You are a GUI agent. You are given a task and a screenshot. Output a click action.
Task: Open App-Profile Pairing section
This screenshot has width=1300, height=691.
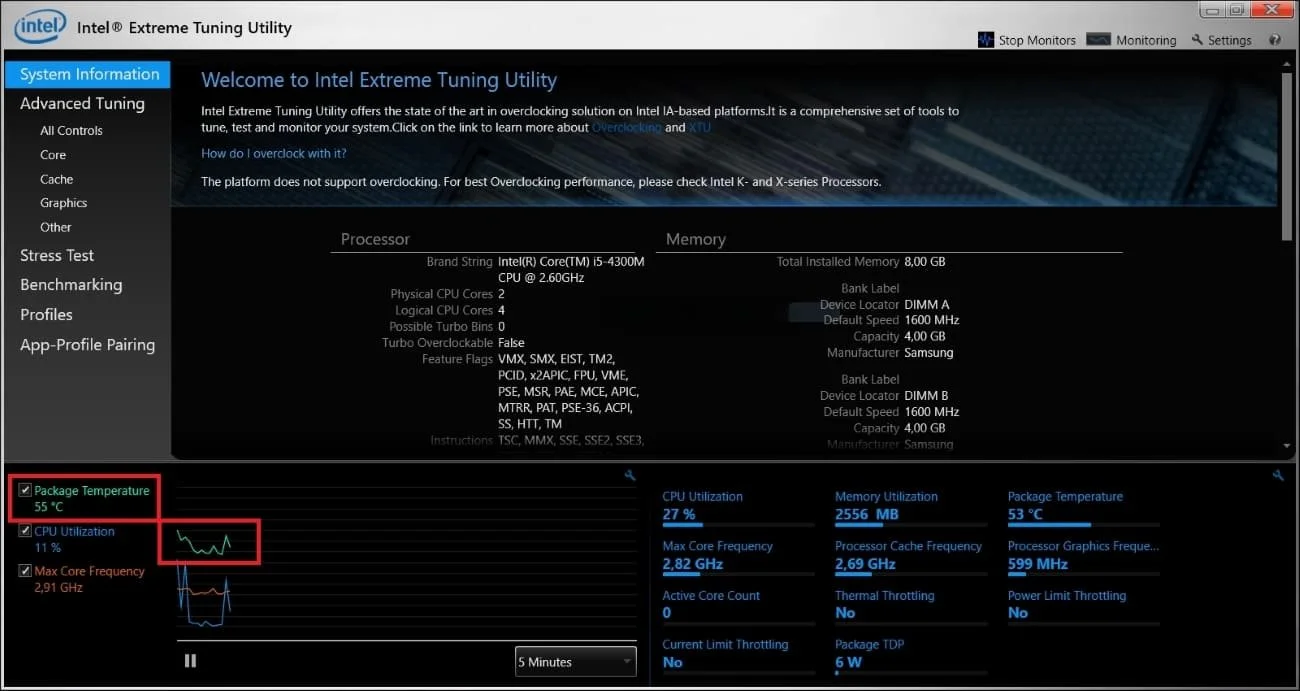click(87, 345)
